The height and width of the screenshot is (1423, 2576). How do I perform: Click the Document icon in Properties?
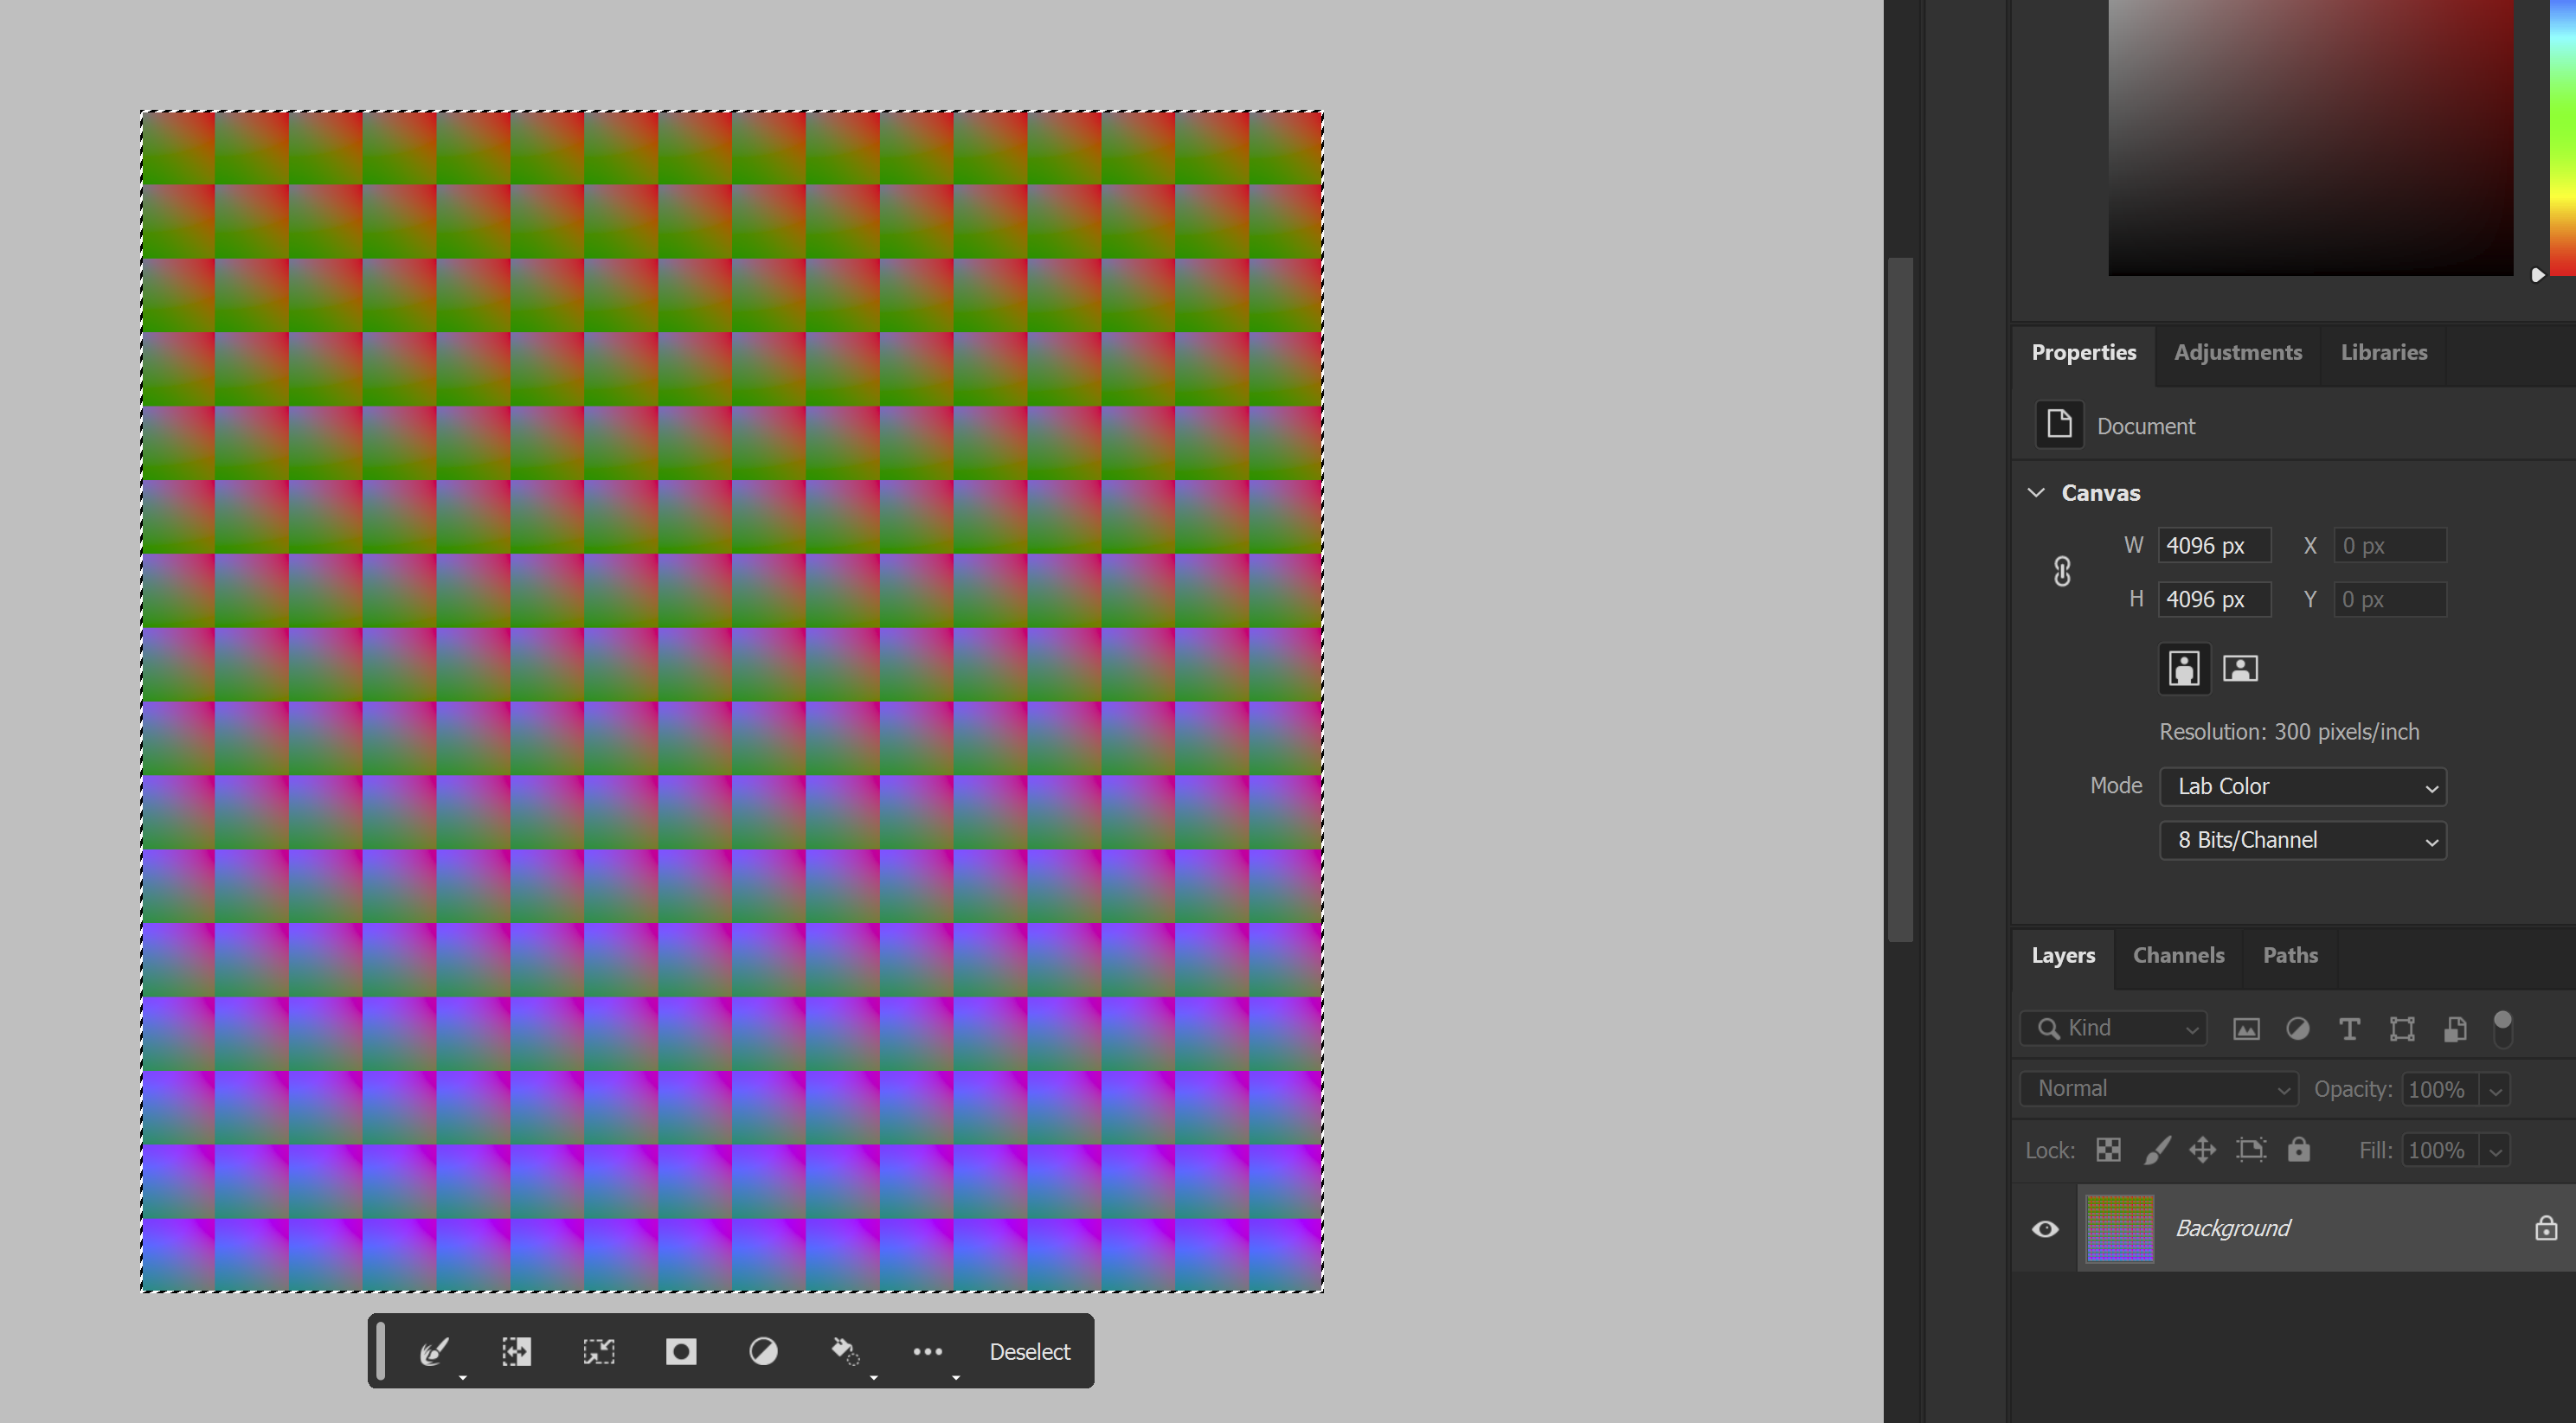tap(2059, 424)
